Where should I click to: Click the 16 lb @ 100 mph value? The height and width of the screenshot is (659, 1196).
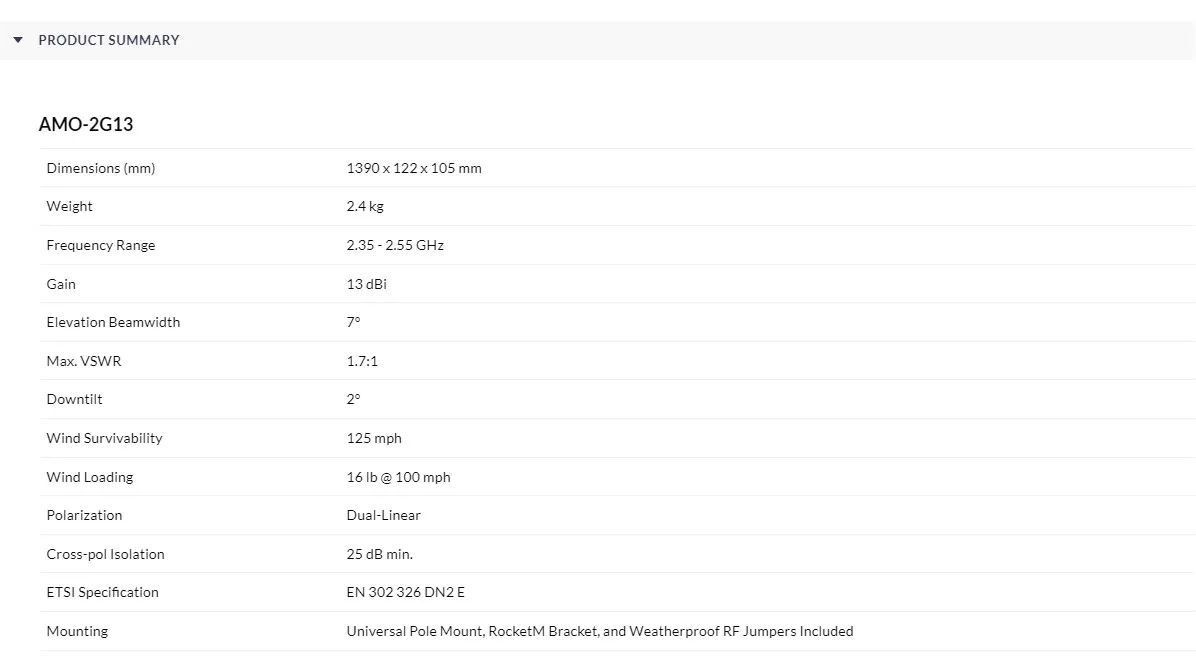tap(398, 477)
